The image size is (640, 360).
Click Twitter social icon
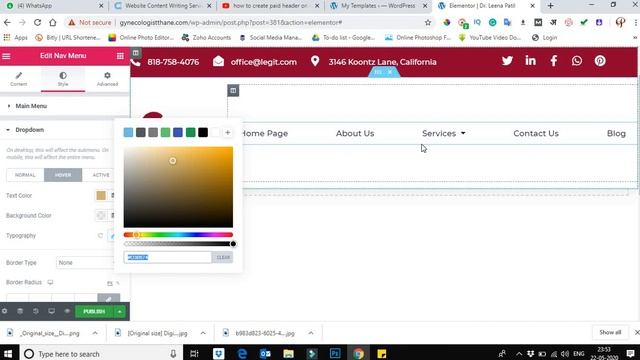tap(507, 61)
